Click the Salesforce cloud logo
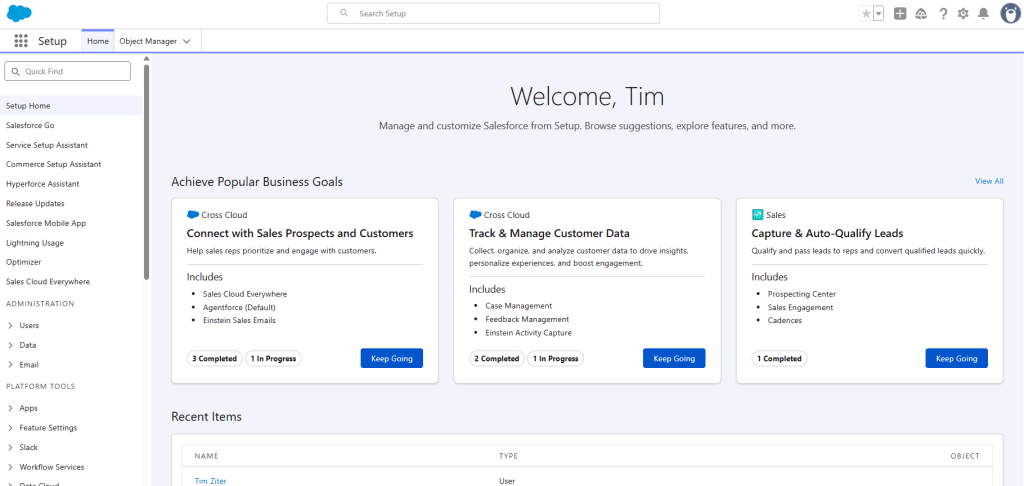 tap(19, 13)
